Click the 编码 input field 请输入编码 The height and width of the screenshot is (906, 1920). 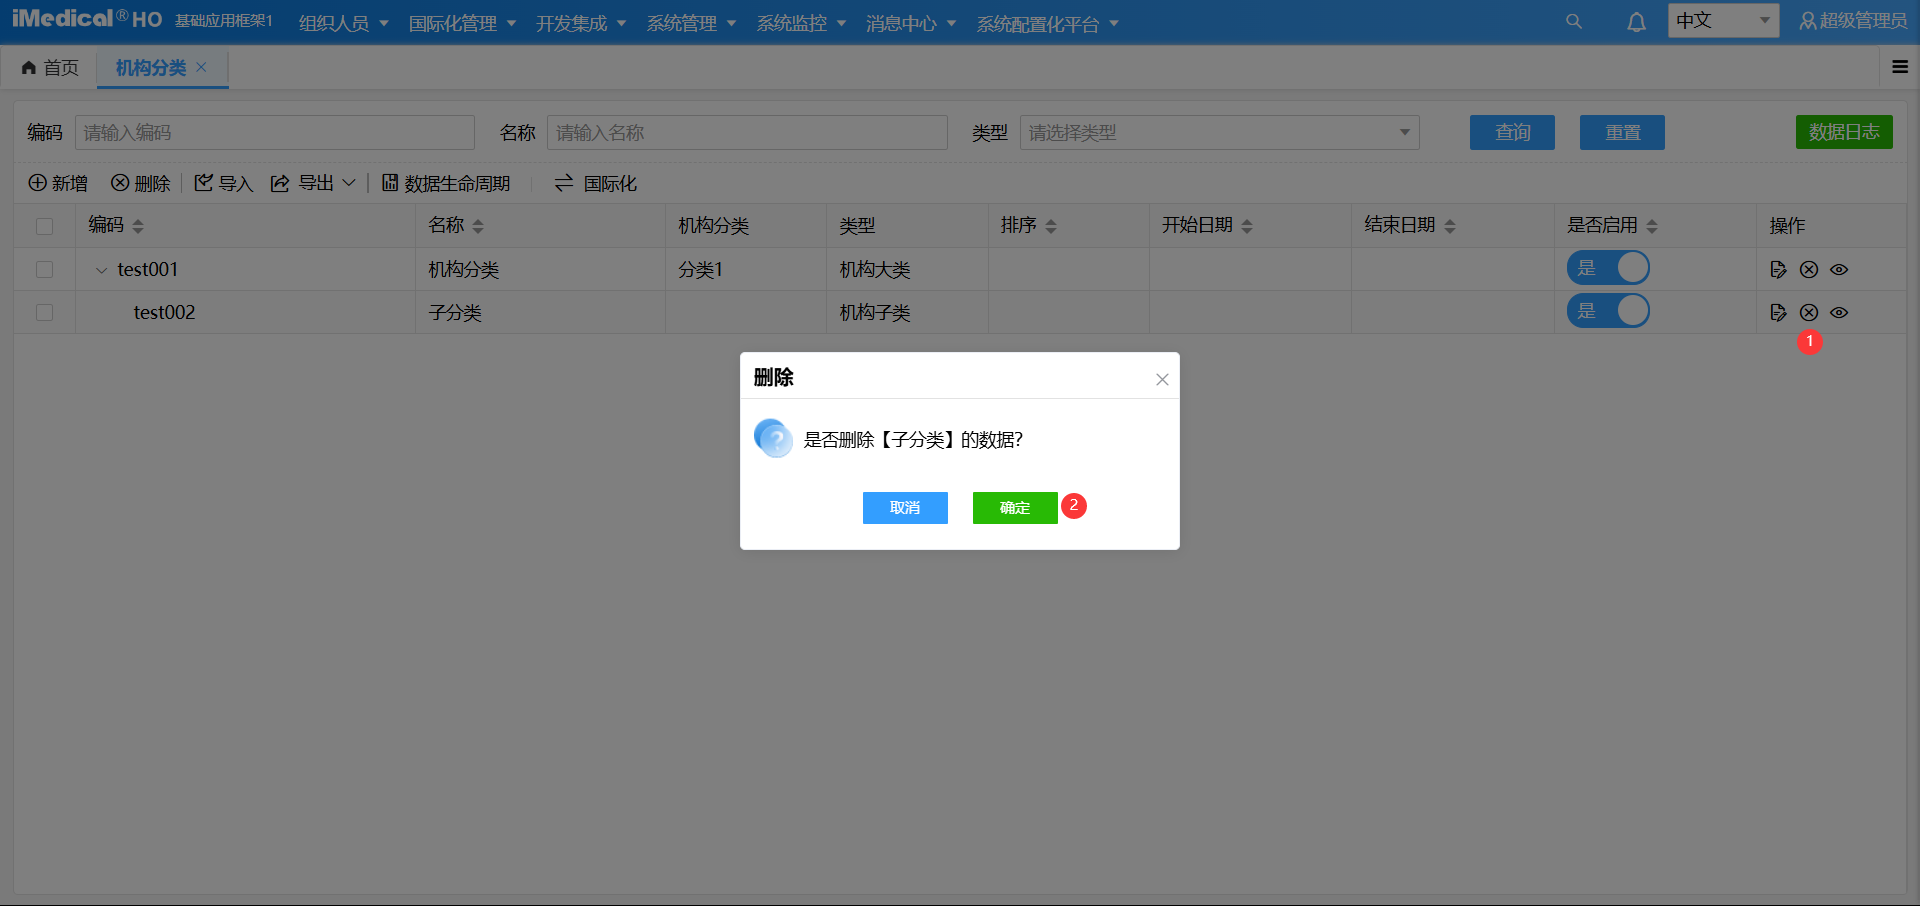coord(274,132)
